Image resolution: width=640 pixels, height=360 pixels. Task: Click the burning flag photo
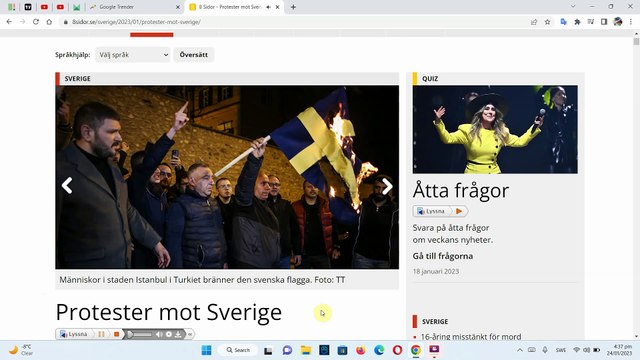click(227, 177)
